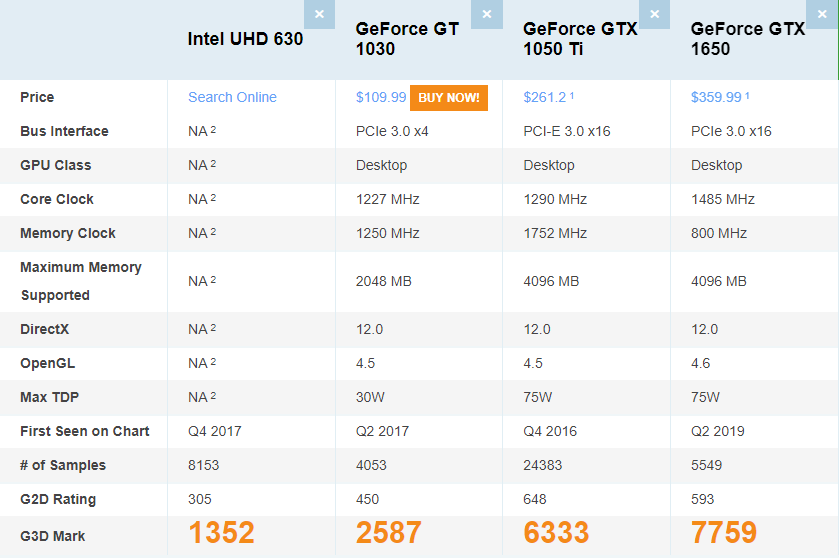This screenshot has width=839, height=558.
Task: Close the GeForce GTX 1050 Ti column
Action: [655, 14]
